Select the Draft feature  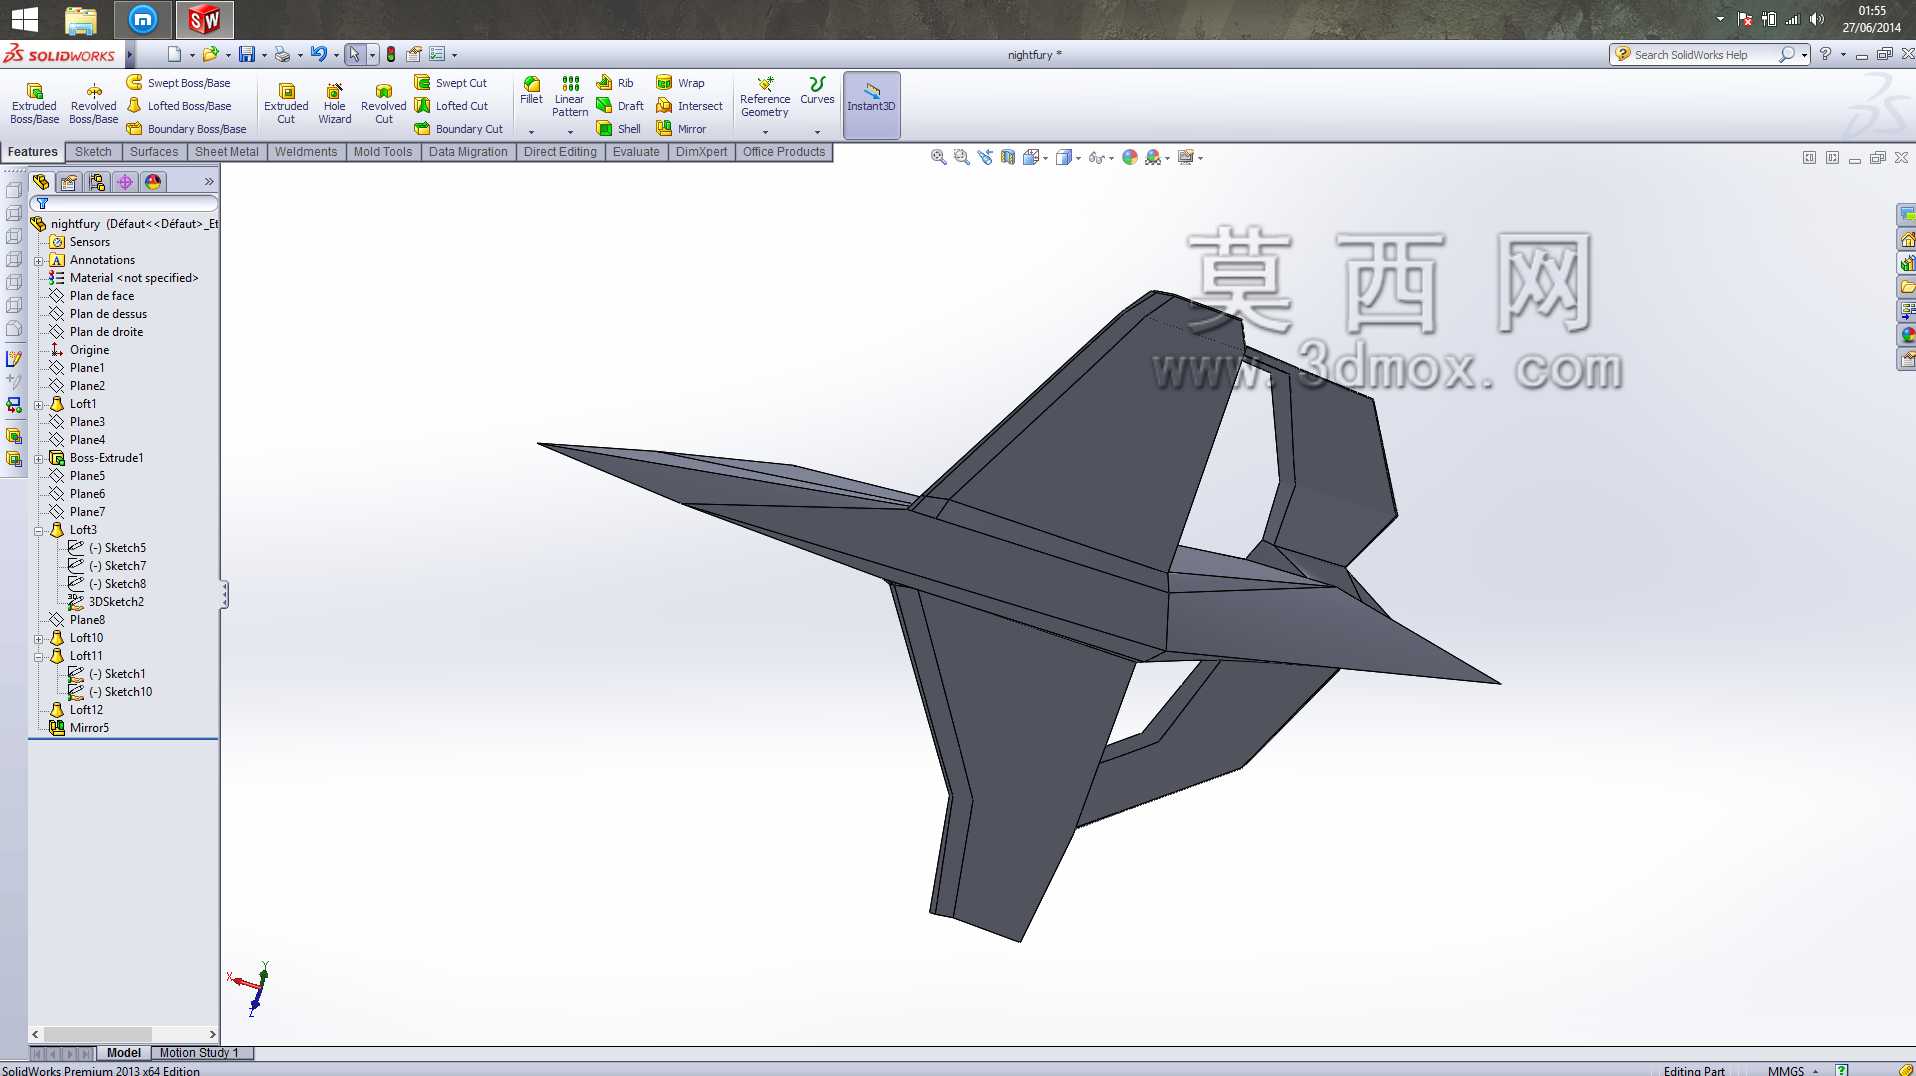coord(620,106)
